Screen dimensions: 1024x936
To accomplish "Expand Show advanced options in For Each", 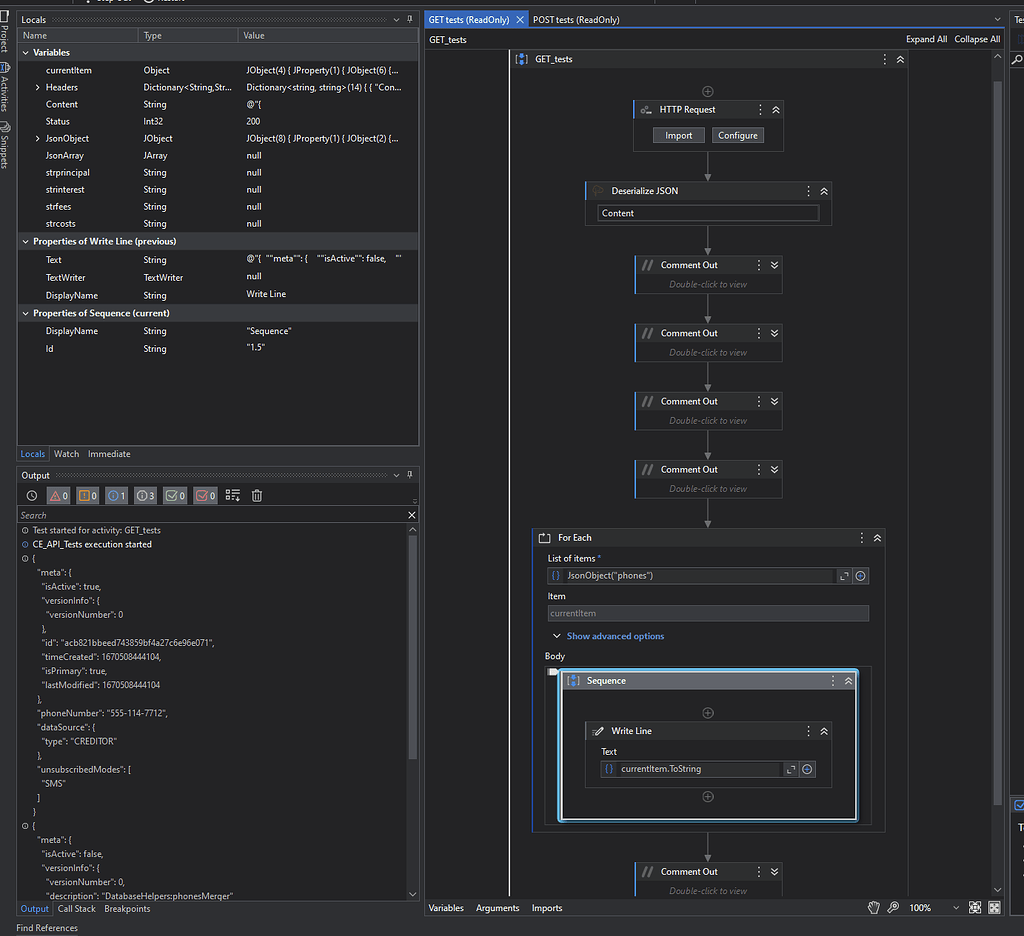I will tap(614, 635).
